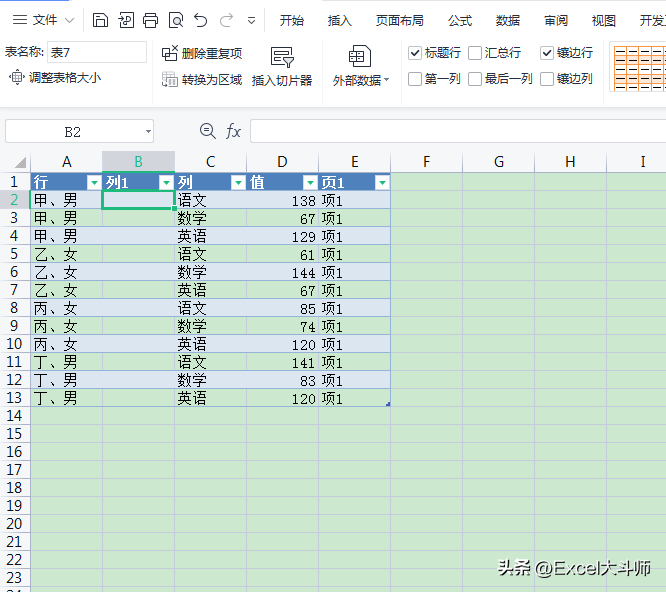Viewport: 666px width, 592px height.
Task: Click the table resize handle at bottom-right corner
Action: point(388,404)
